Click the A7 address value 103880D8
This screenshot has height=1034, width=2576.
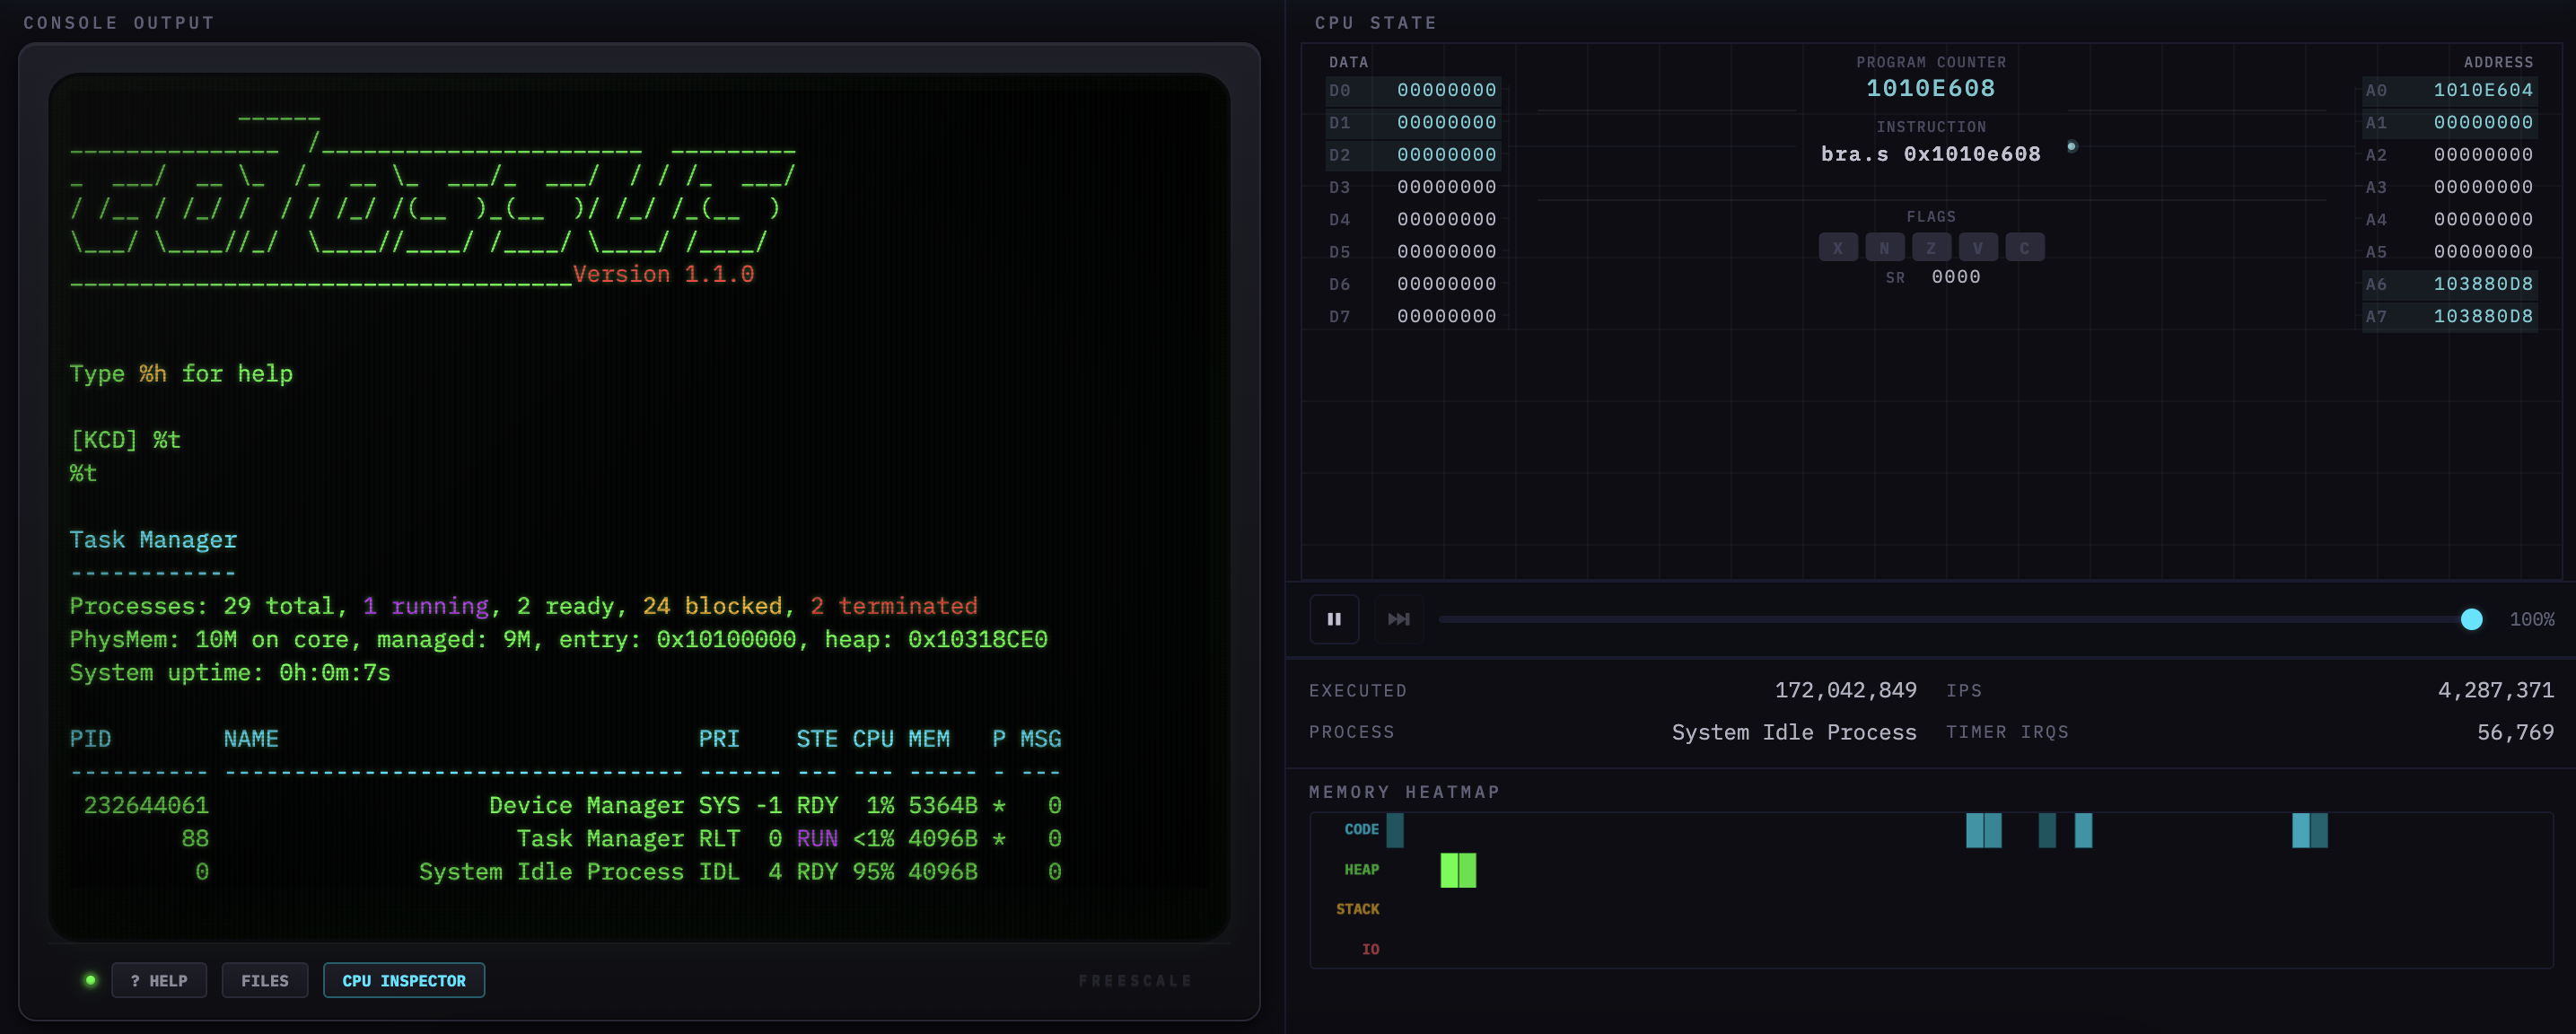(2484, 315)
